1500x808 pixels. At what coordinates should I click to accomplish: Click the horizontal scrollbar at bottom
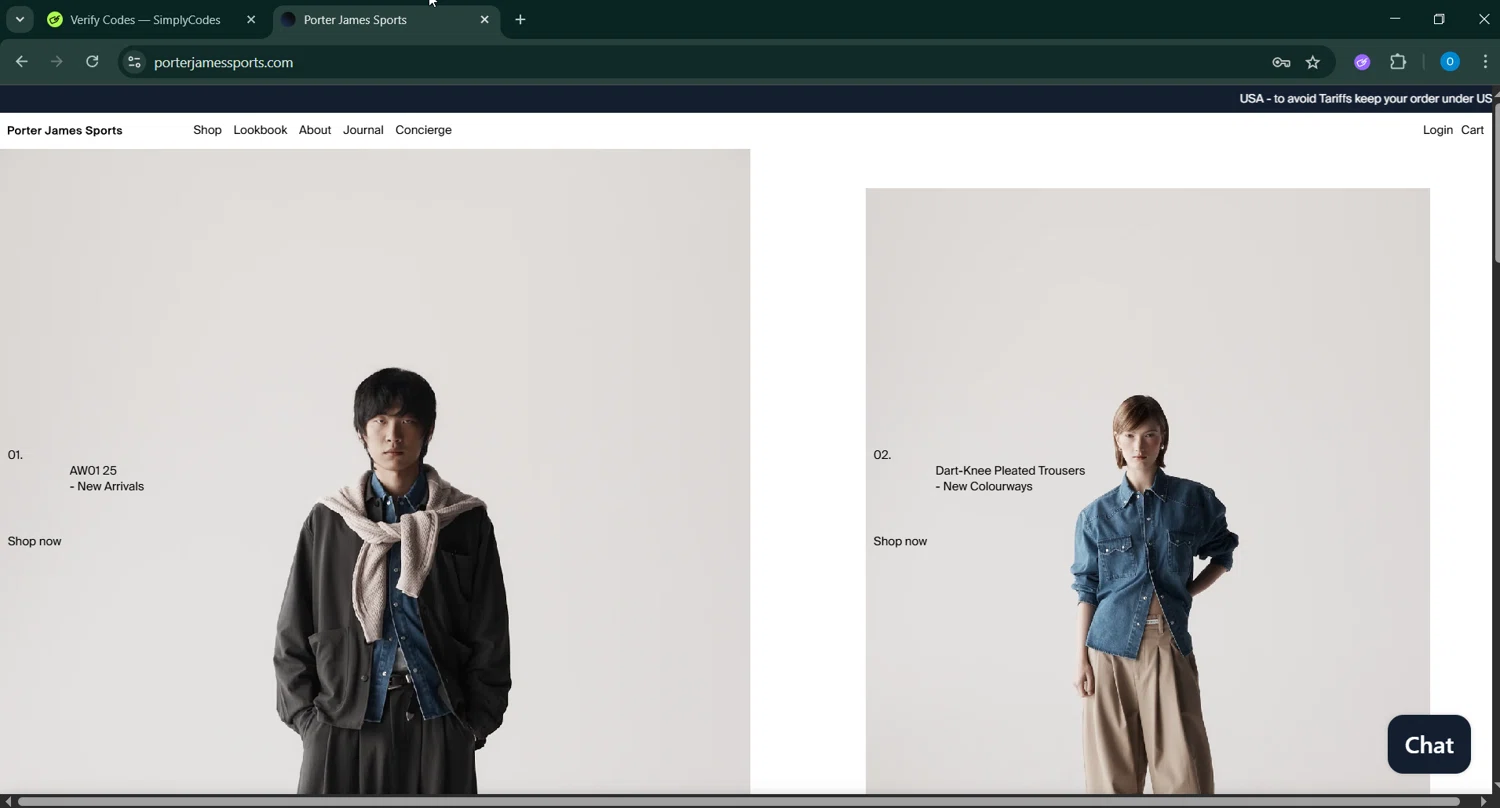(740, 801)
